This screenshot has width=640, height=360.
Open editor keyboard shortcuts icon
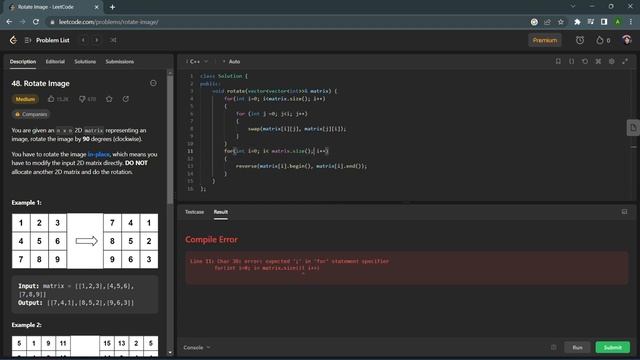tap(598, 61)
